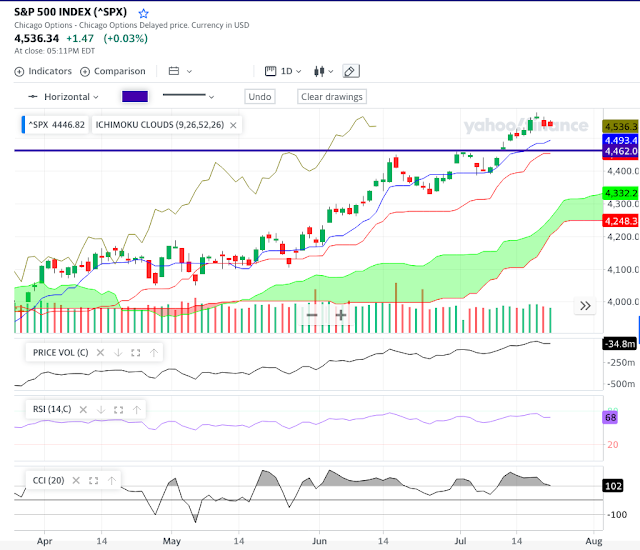The image size is (640, 550).
Task: Select the PRICE VOL (C) label
Action: click(x=60, y=353)
